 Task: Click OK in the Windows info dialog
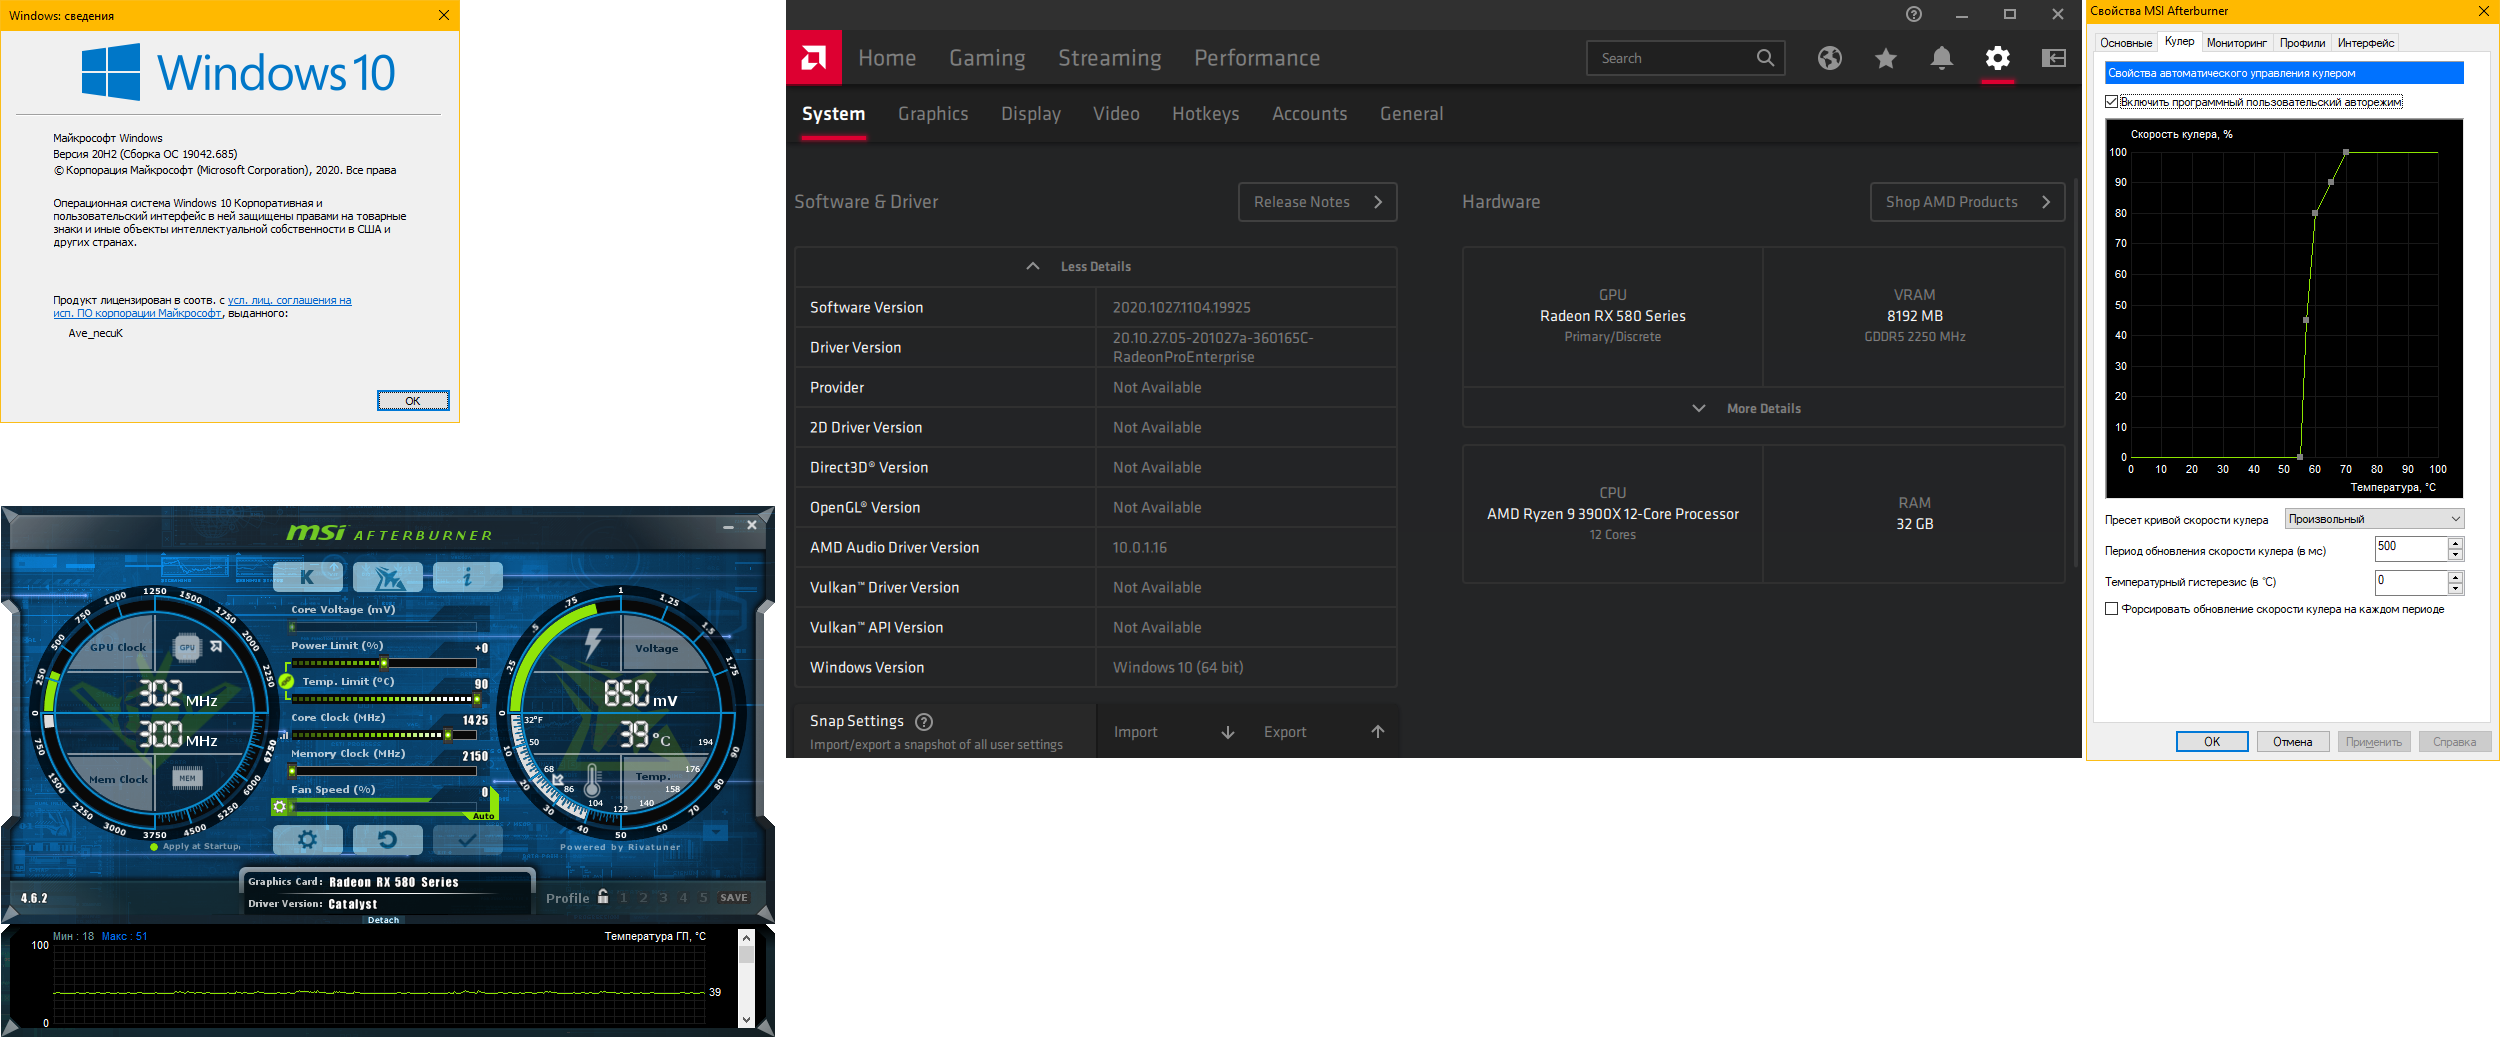tap(413, 401)
